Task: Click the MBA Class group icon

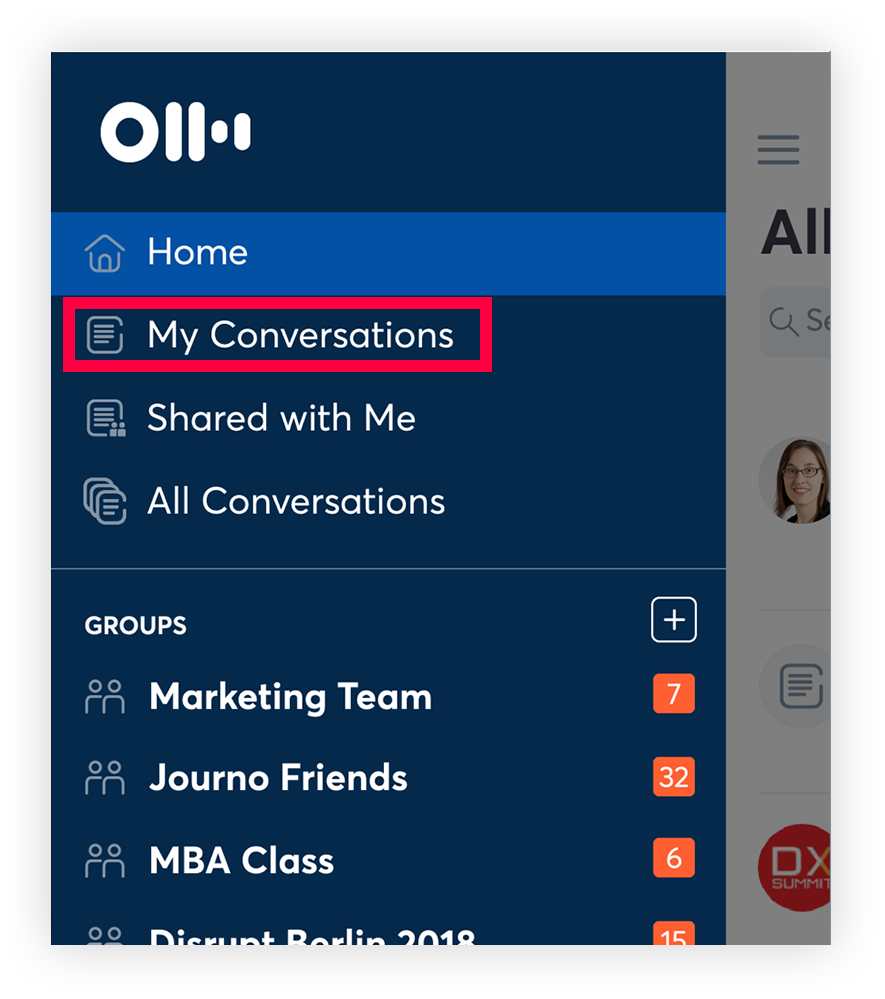Action: point(105,861)
